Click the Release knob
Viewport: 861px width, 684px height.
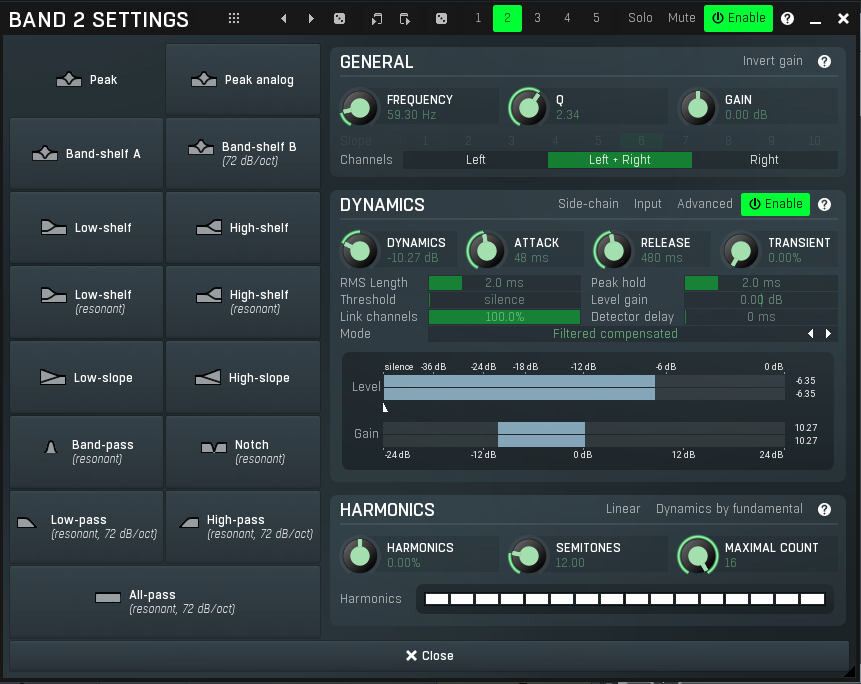tap(613, 250)
